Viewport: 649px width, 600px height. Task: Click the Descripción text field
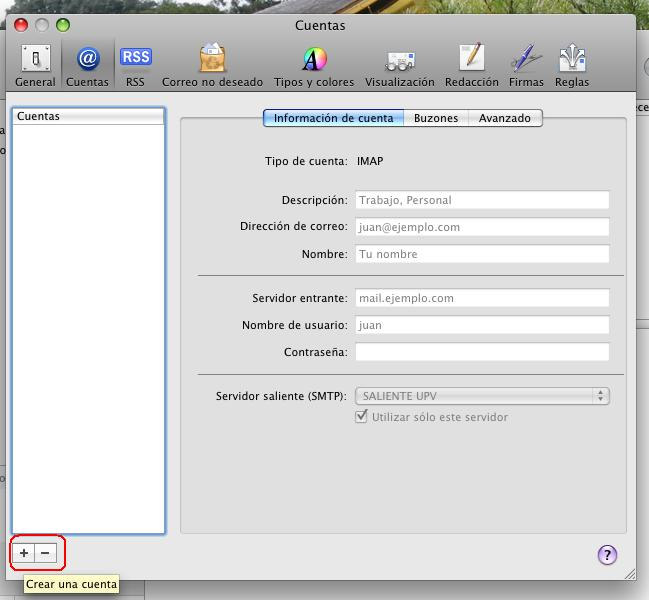click(482, 200)
